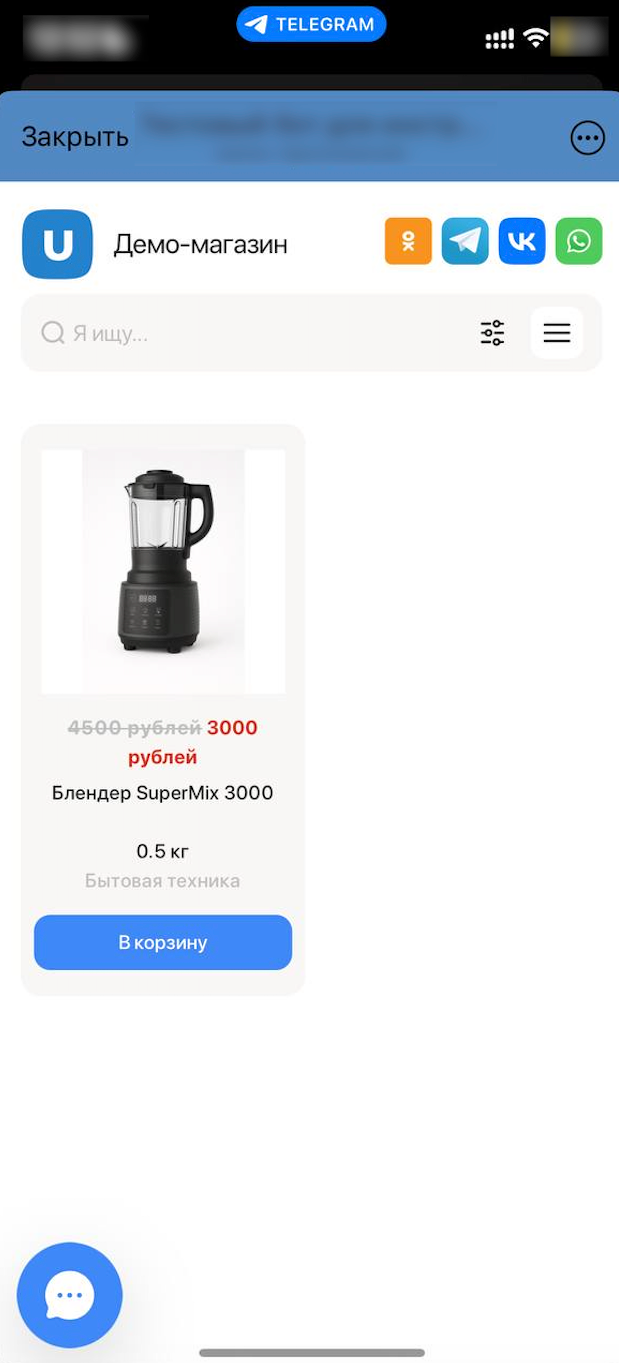This screenshot has width=619, height=1363.
Task: Open the hamburger menu
Action: (x=557, y=333)
